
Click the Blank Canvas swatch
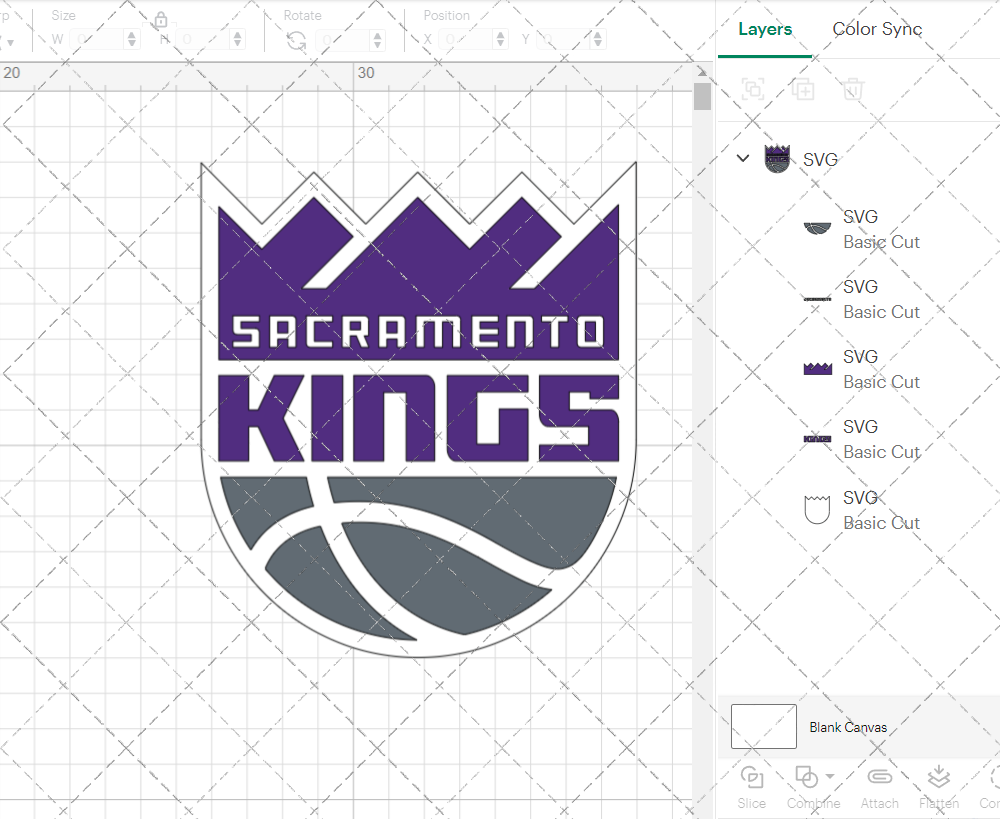click(x=763, y=727)
